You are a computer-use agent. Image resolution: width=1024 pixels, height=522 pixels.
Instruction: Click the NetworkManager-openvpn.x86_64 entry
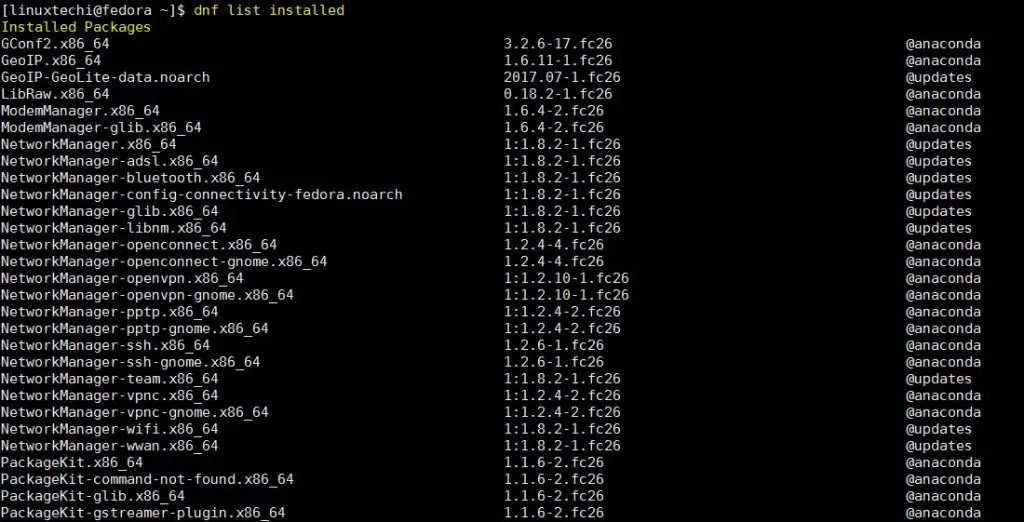click(122, 279)
